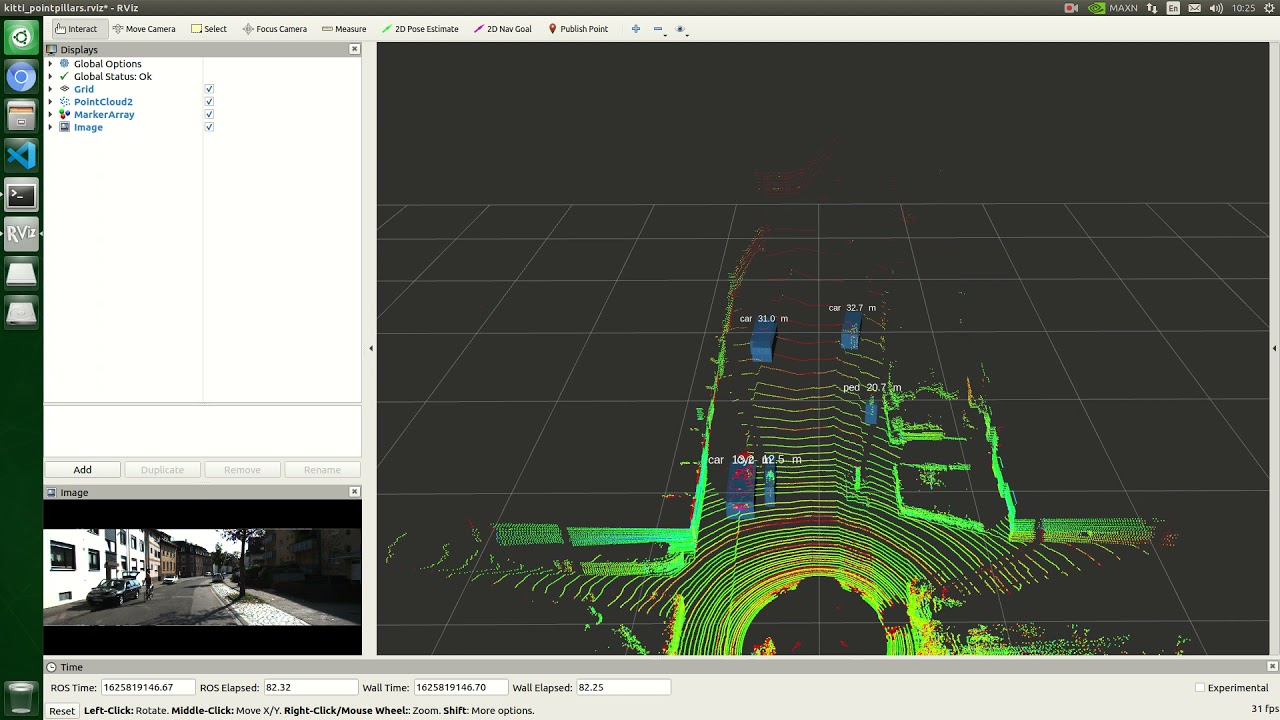Expand the Grid display properties

click(x=51, y=89)
